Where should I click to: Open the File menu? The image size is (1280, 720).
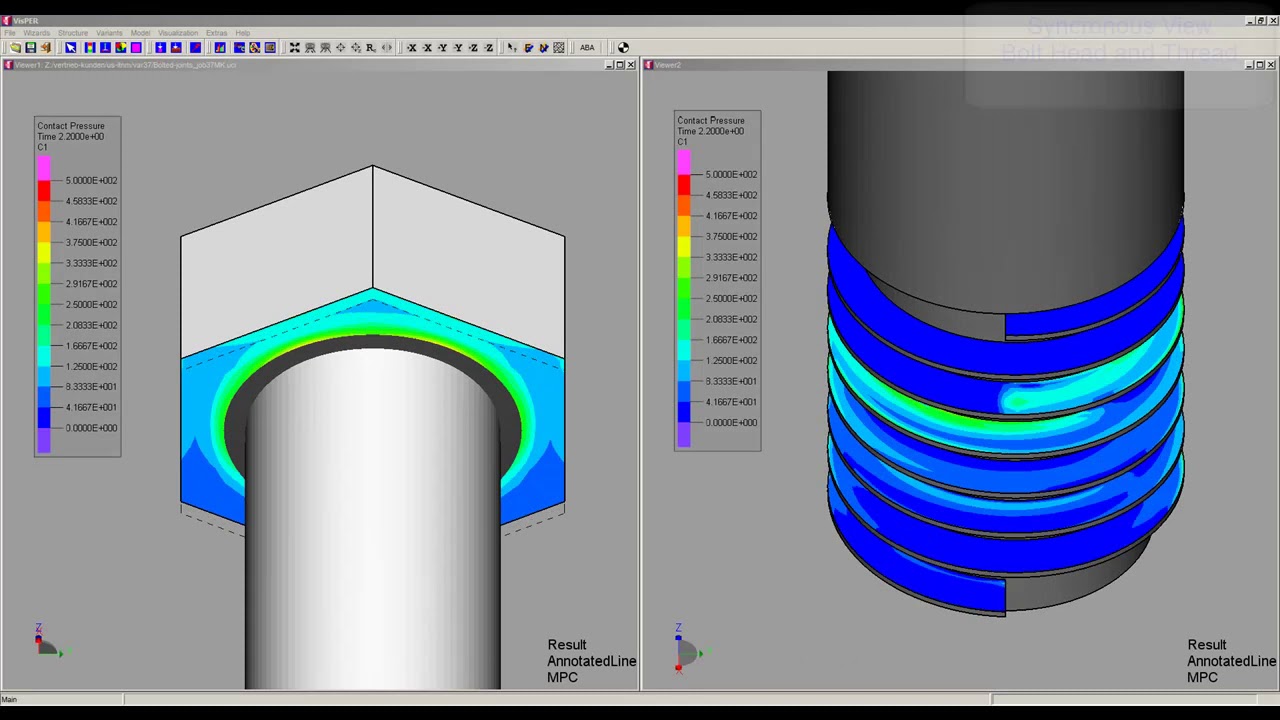coord(9,33)
